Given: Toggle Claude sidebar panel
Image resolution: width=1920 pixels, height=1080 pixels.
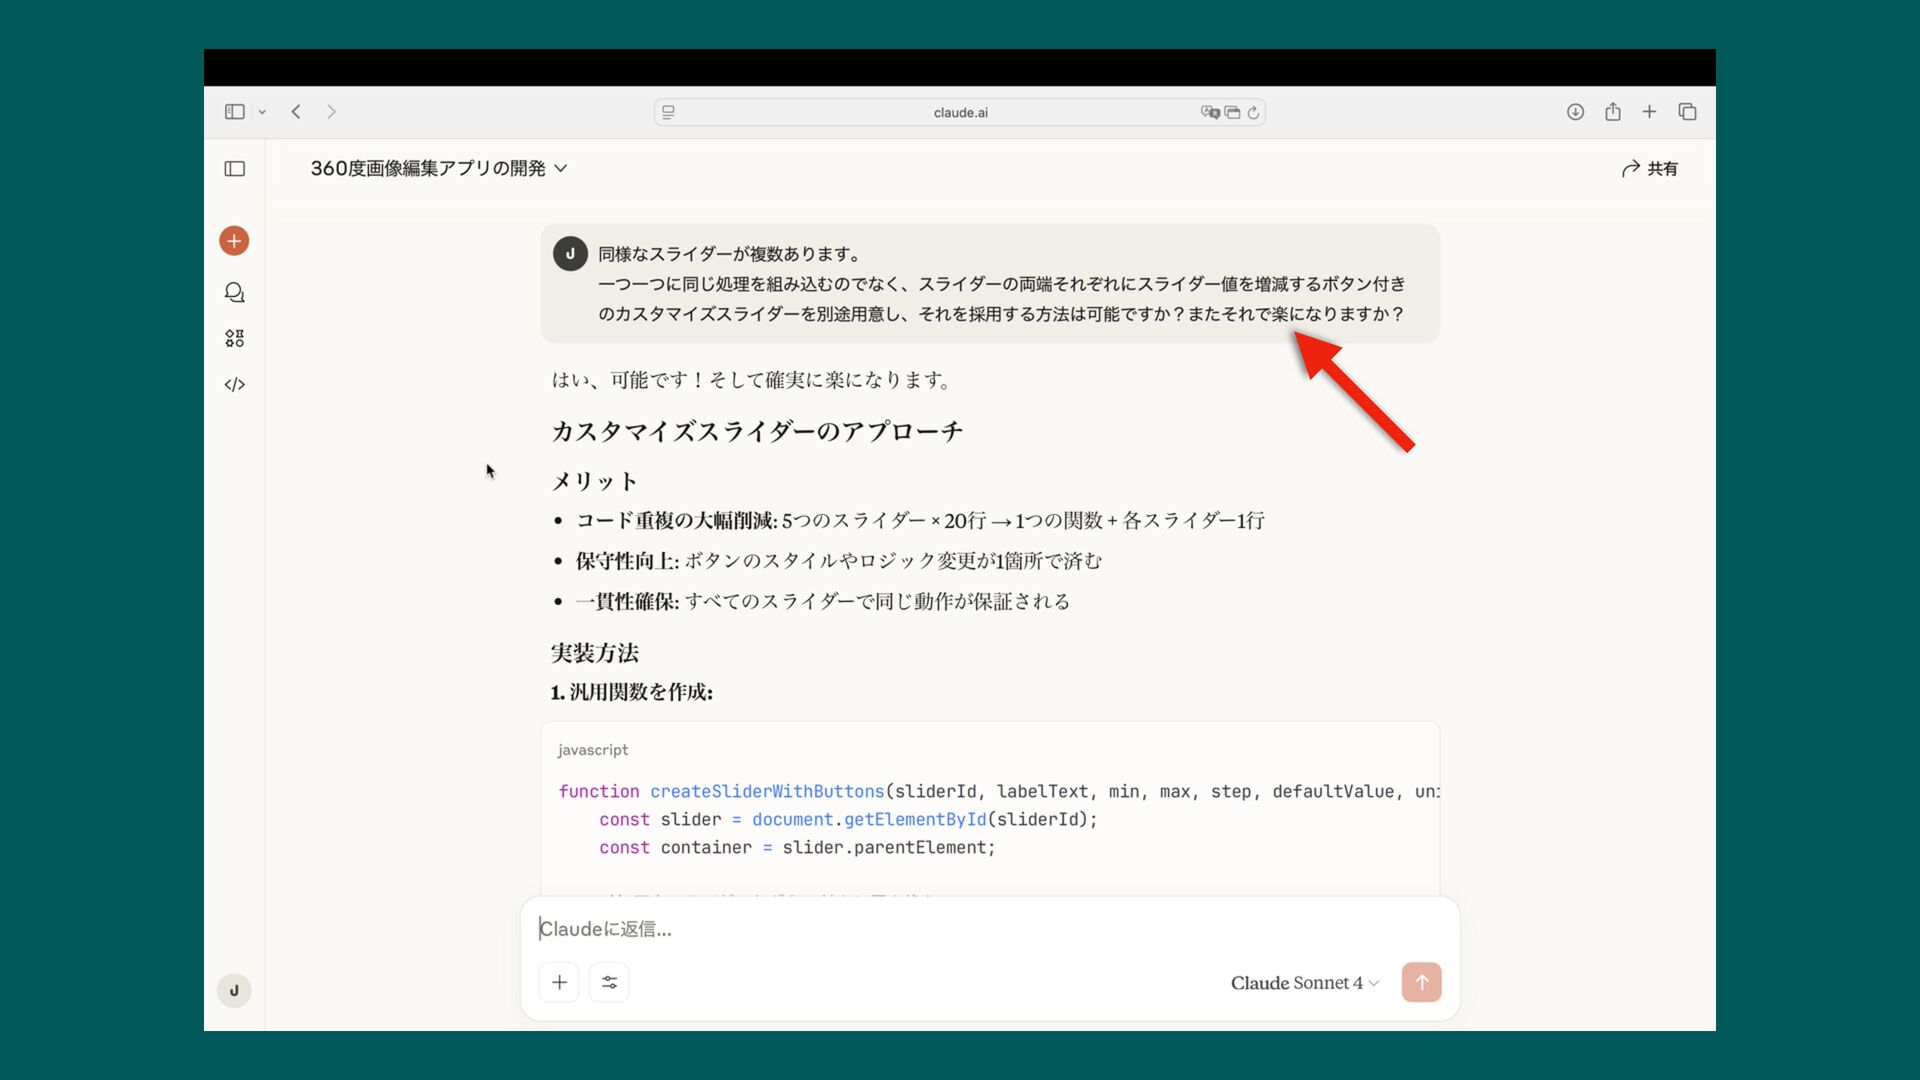Looking at the screenshot, I should pos(235,169).
